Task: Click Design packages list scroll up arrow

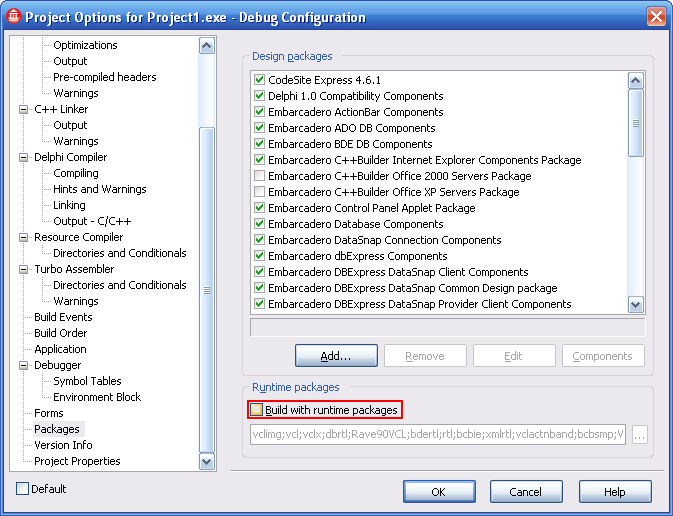Action: [635, 80]
